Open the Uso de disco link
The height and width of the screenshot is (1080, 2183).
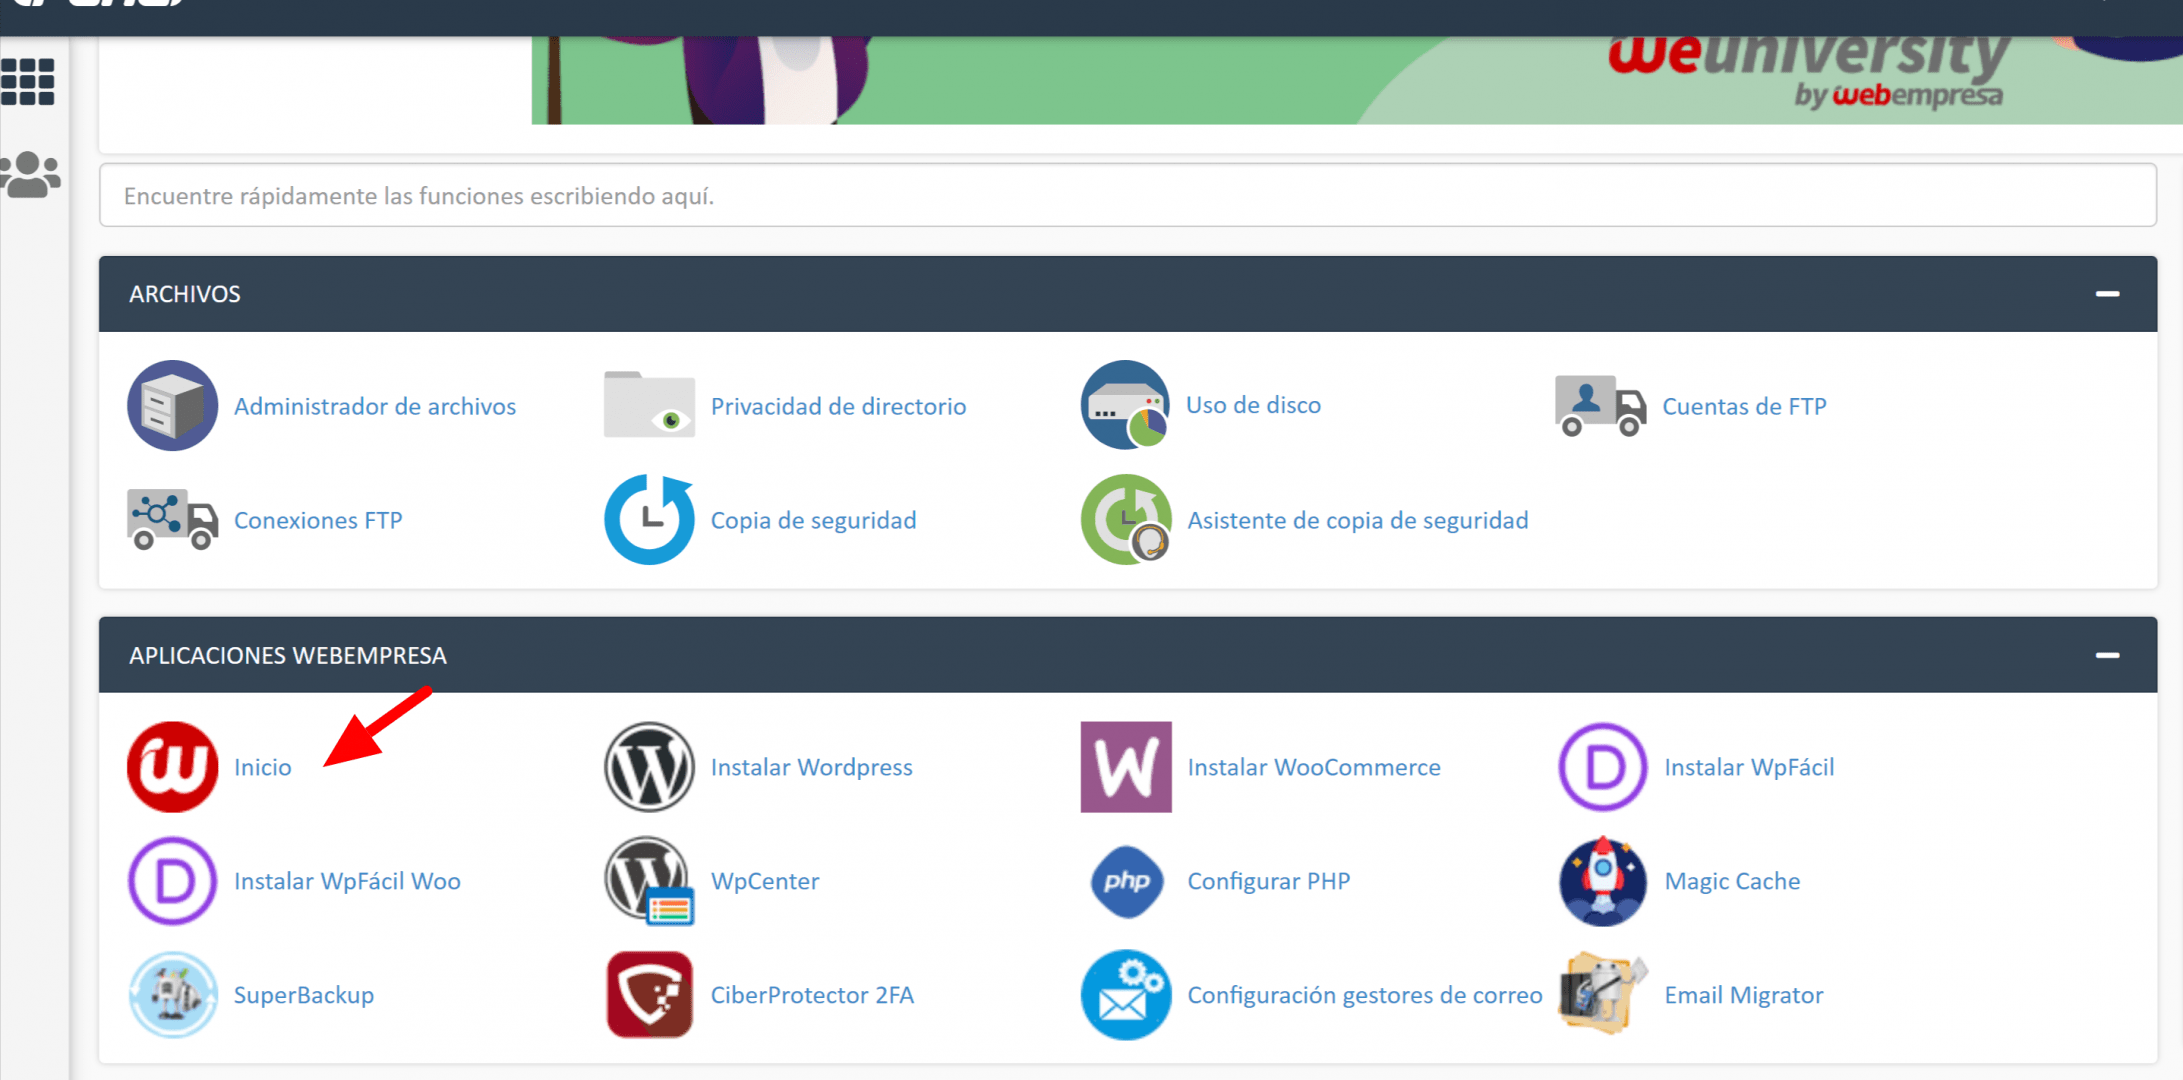[x=1253, y=405]
